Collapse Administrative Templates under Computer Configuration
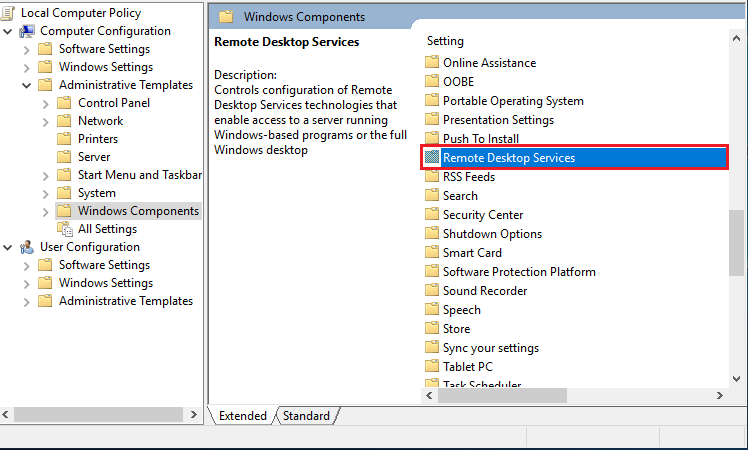 point(27,85)
